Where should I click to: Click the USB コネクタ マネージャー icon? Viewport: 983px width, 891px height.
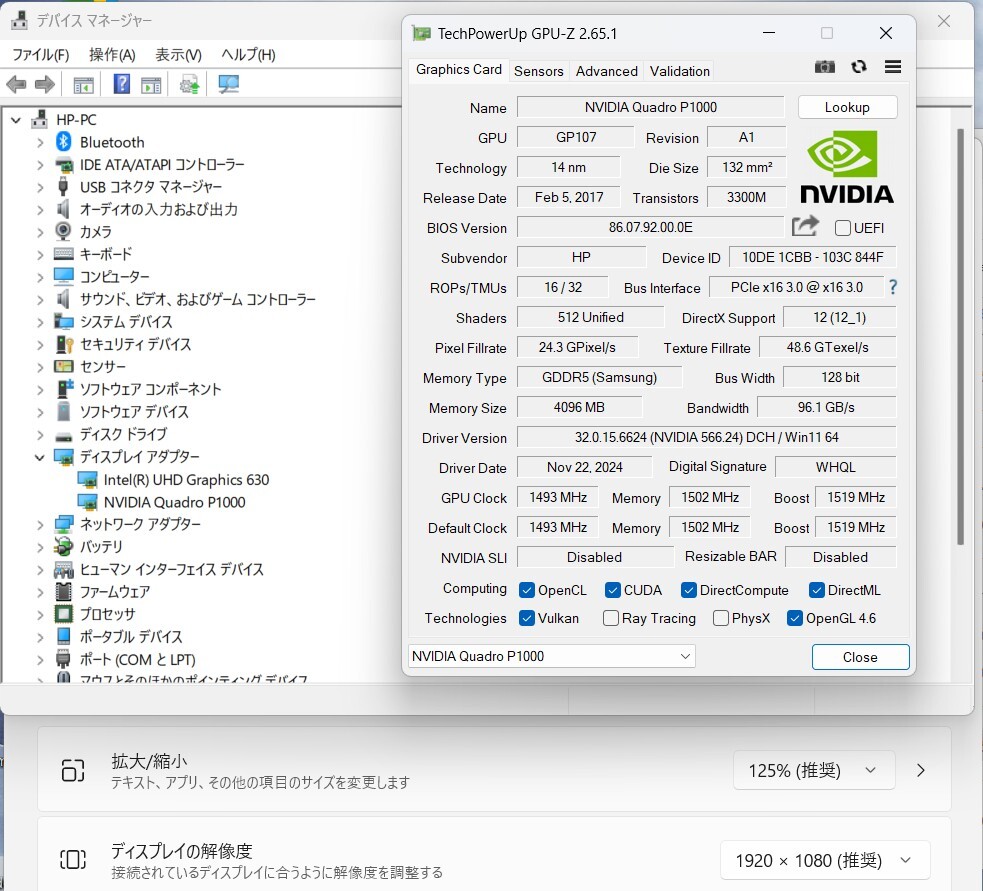[63, 187]
